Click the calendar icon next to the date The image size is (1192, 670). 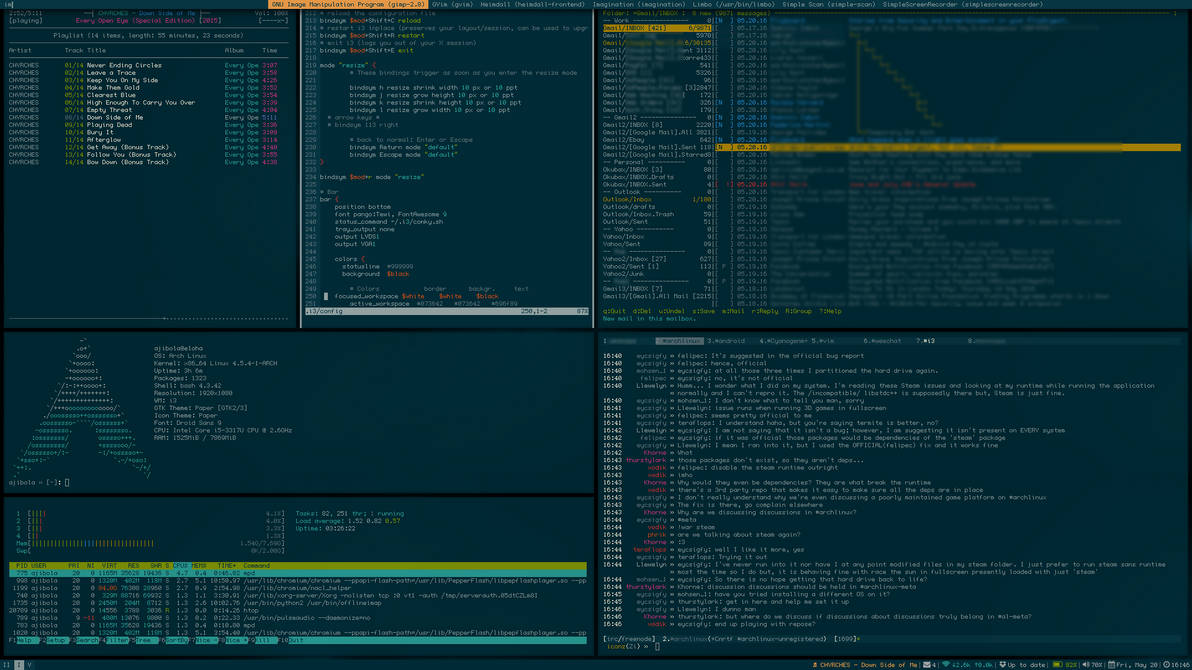coord(1111,665)
